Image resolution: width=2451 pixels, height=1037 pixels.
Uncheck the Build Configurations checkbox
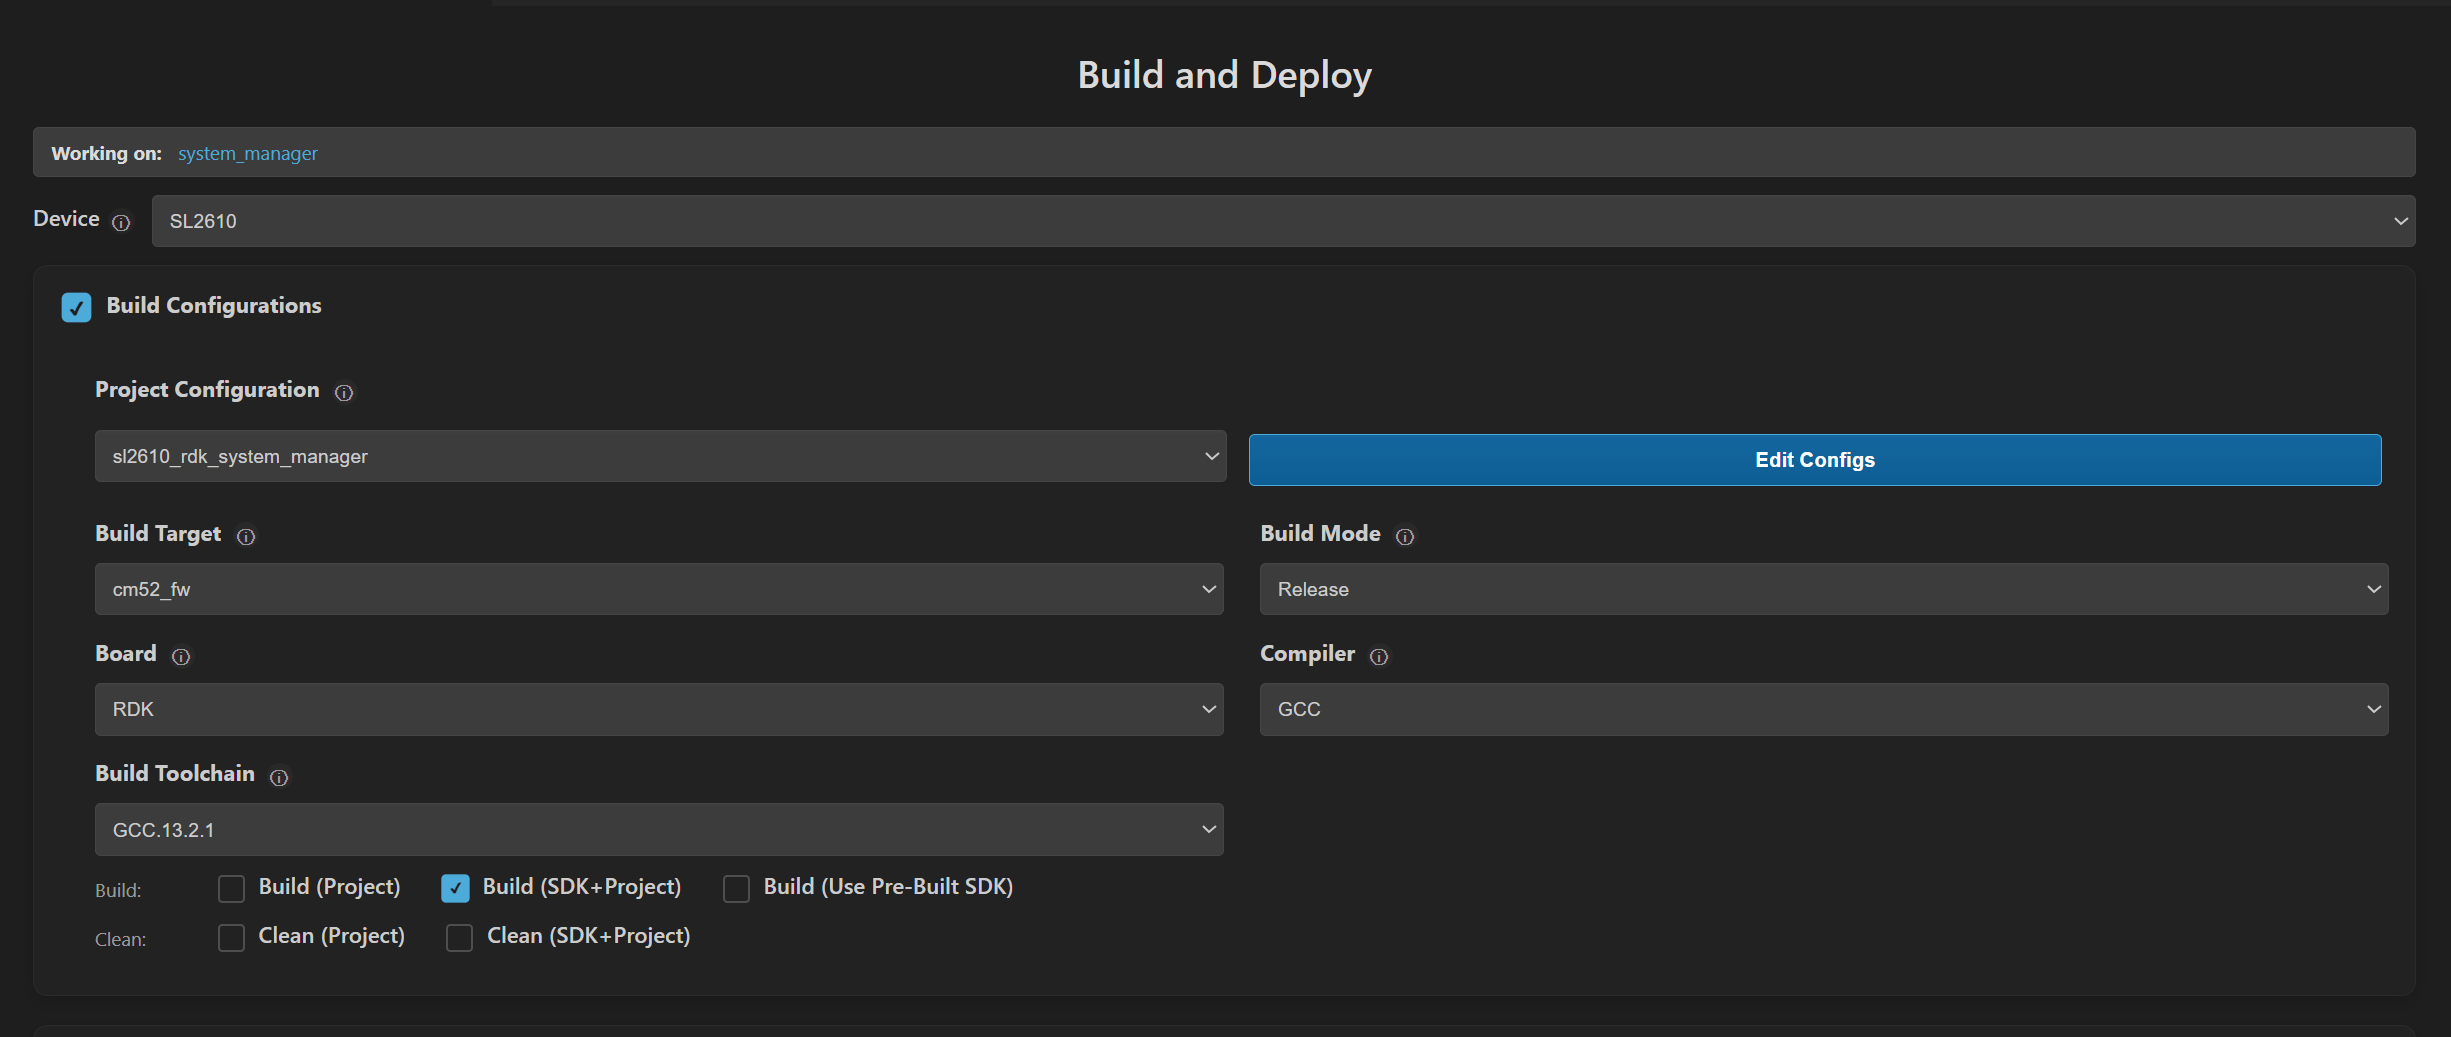pyautogui.click(x=76, y=307)
